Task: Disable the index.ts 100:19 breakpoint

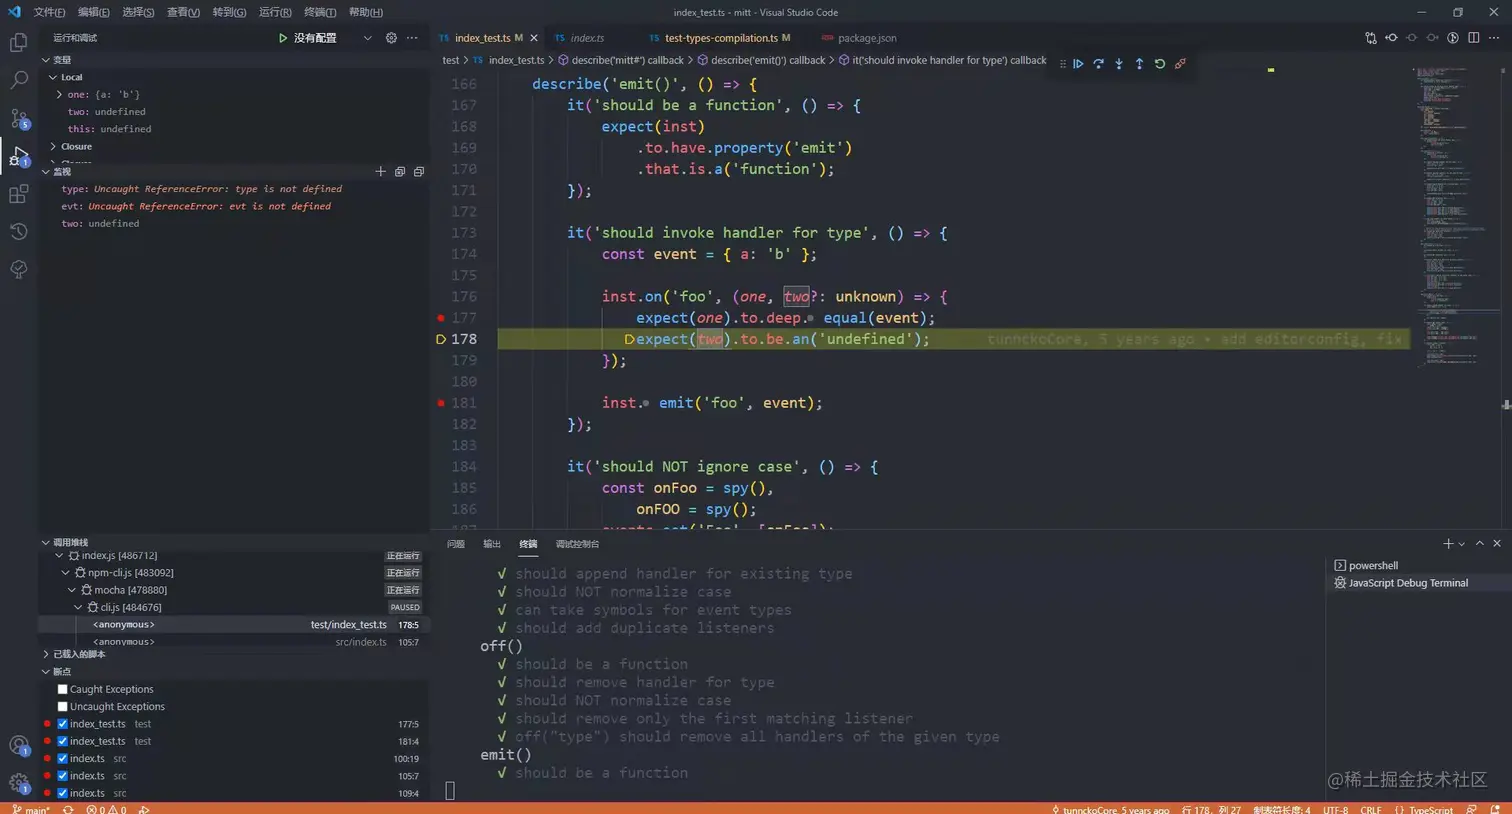Action: pyautogui.click(x=62, y=759)
